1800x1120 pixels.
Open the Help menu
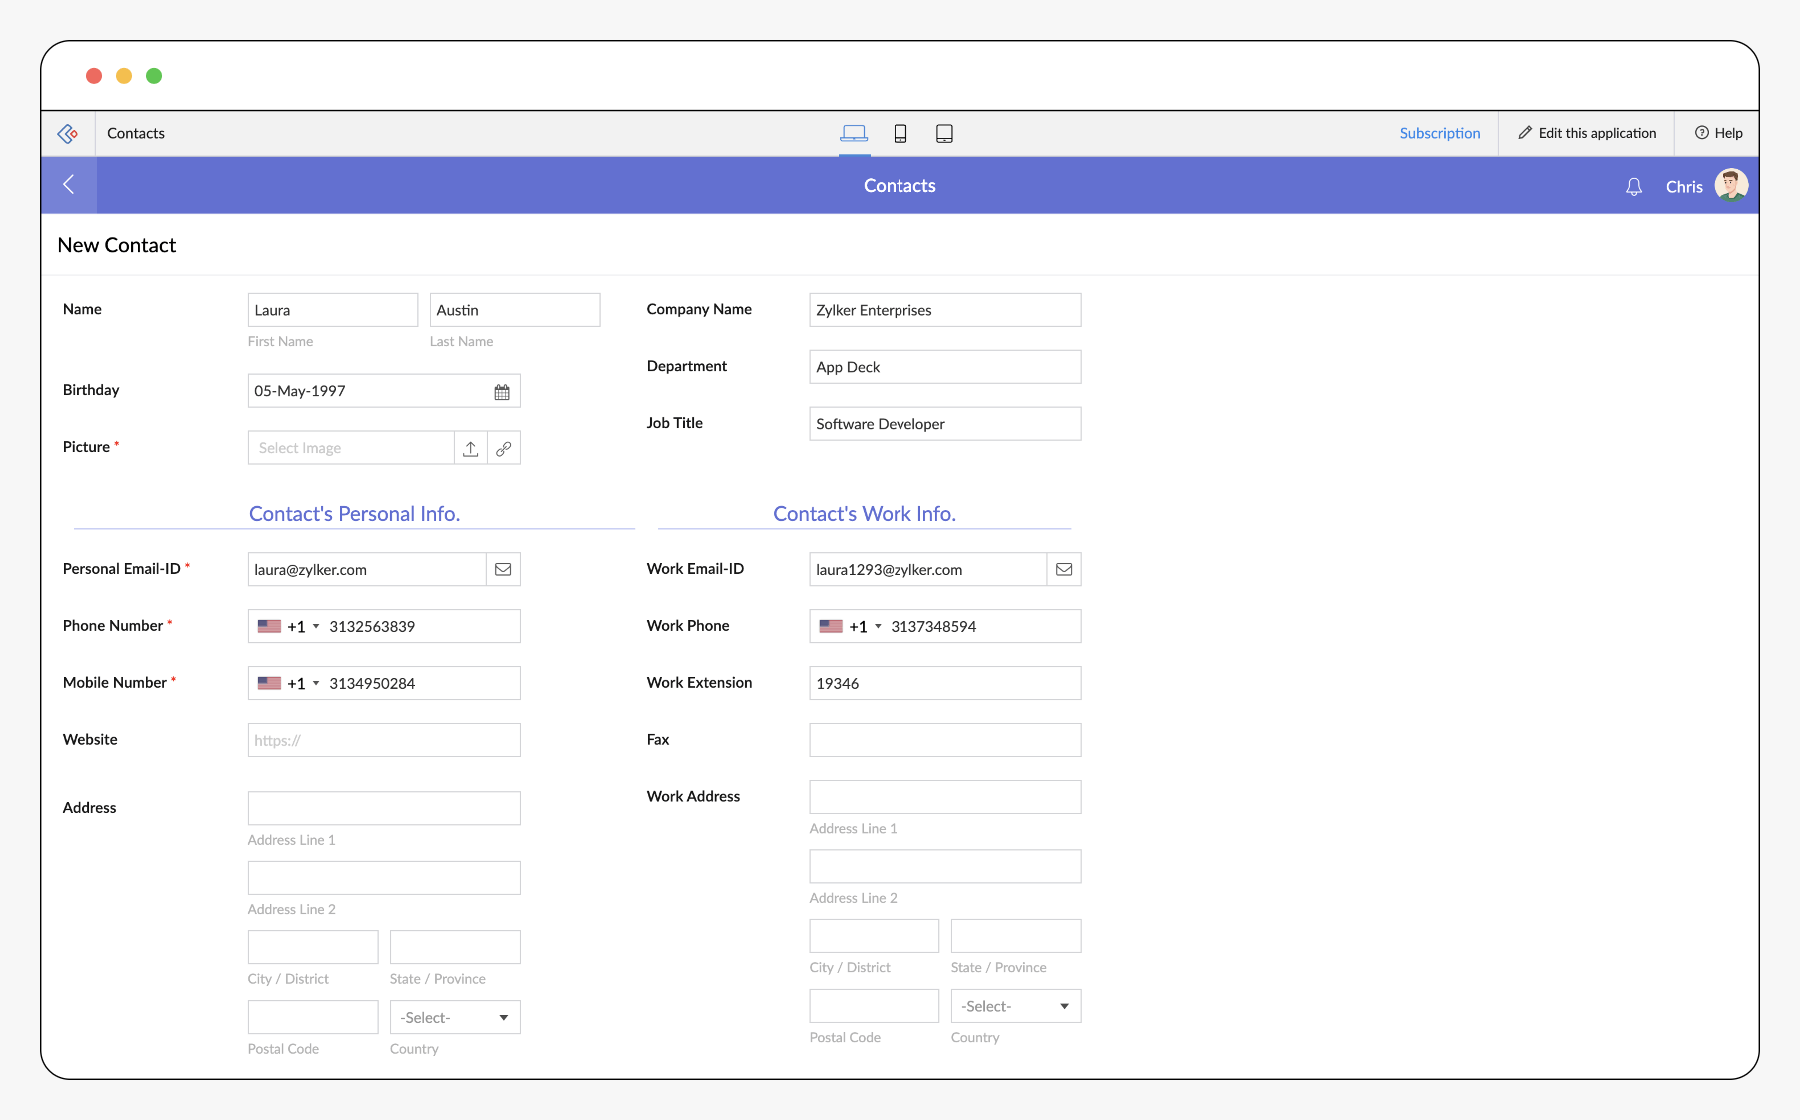point(1718,134)
